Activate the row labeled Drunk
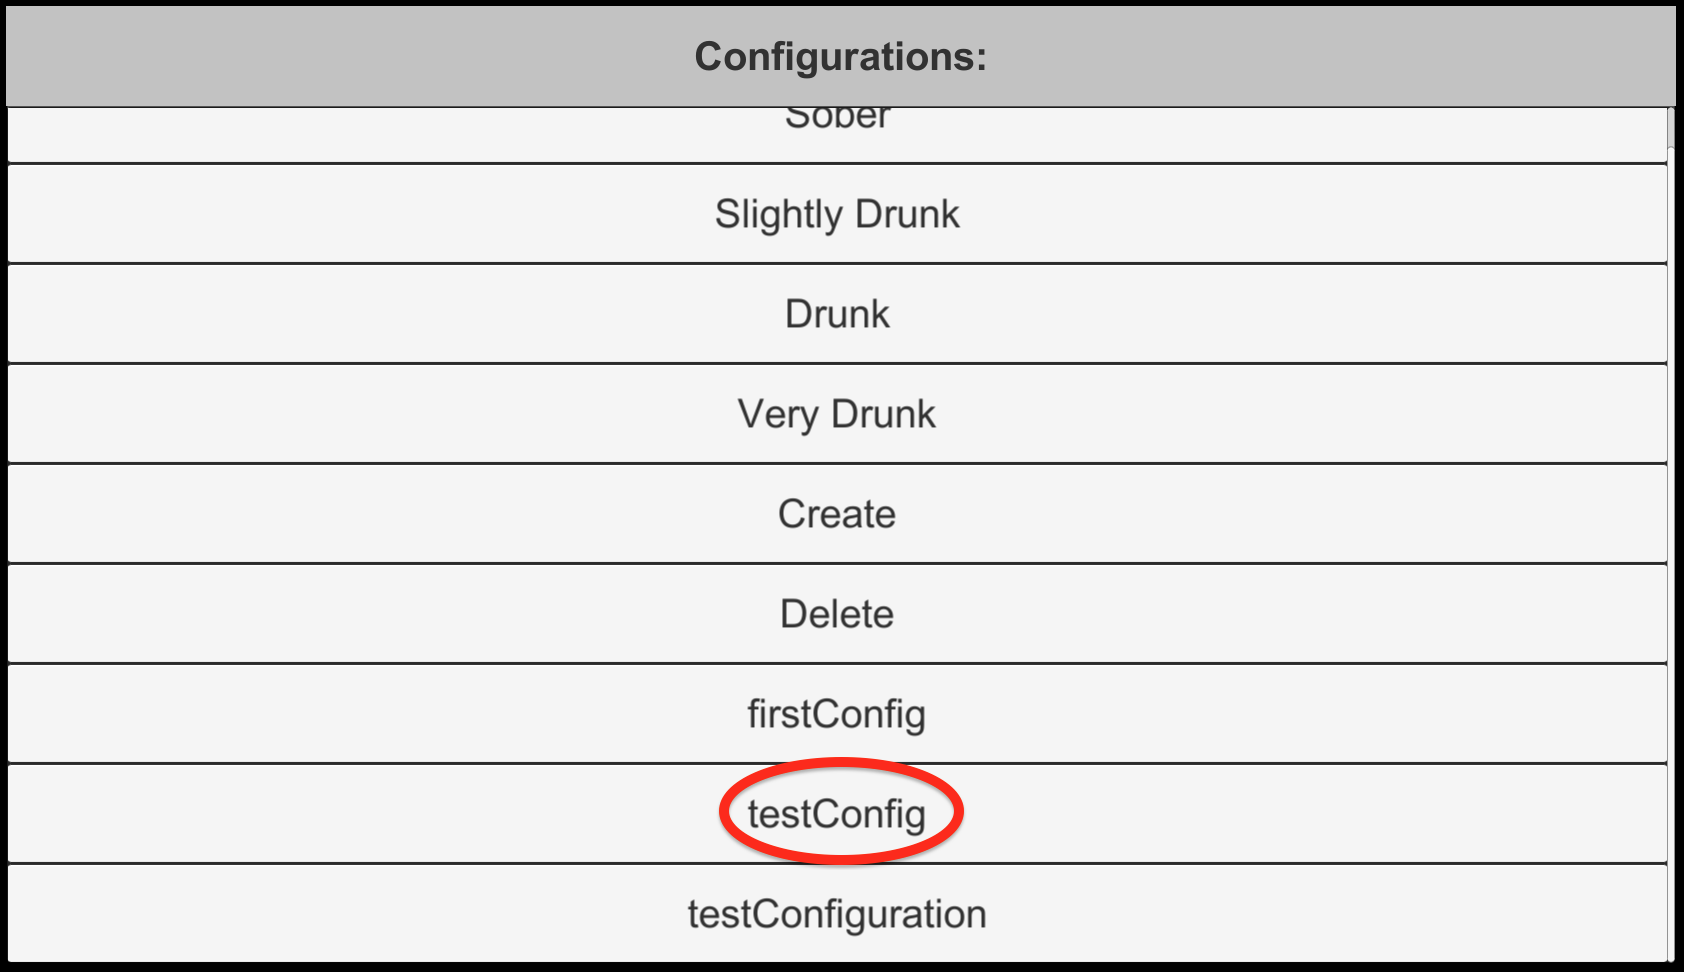The height and width of the screenshot is (972, 1684). (x=837, y=314)
